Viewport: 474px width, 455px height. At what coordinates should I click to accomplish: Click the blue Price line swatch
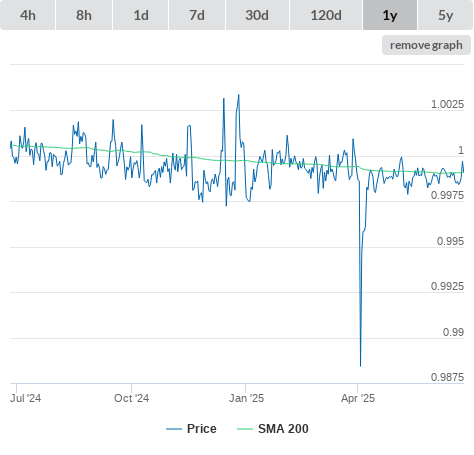174,429
